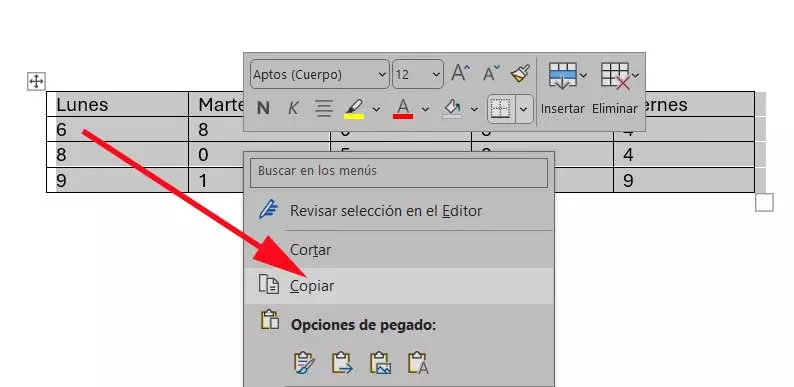Click the Copiar pages icon
Image resolution: width=794 pixels, height=387 pixels.
pos(269,285)
